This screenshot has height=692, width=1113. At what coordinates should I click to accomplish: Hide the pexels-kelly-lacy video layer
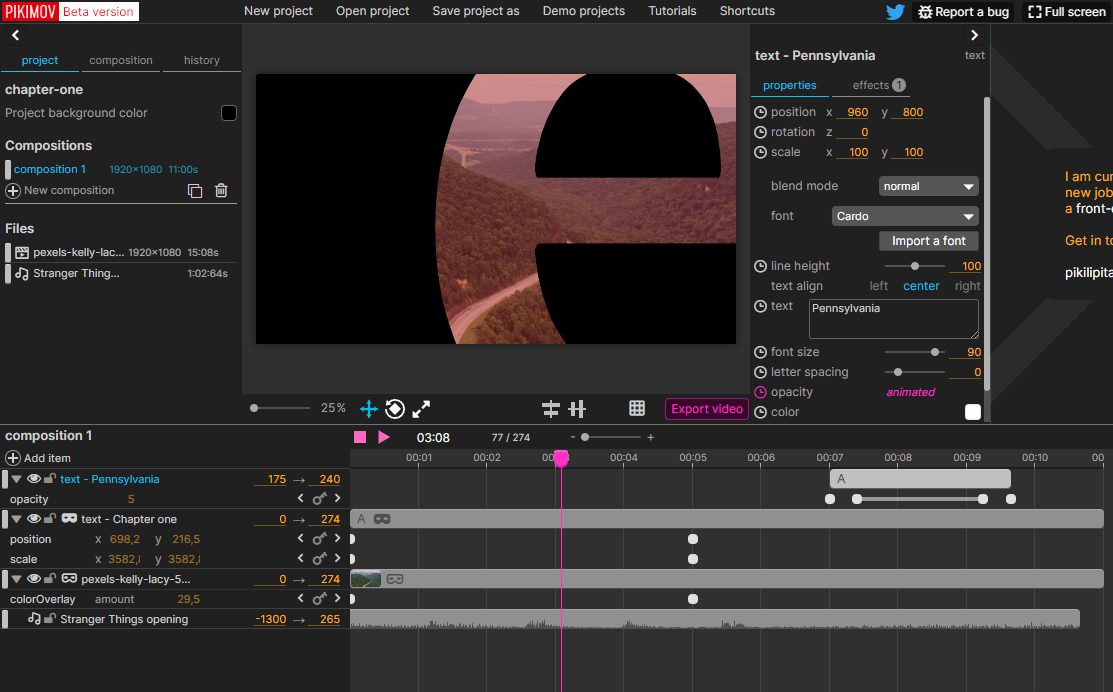pyautogui.click(x=33, y=578)
